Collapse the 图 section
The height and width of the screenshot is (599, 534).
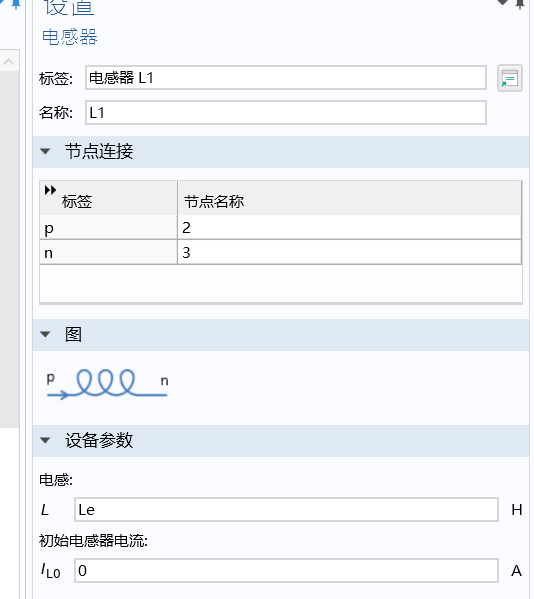click(x=45, y=335)
